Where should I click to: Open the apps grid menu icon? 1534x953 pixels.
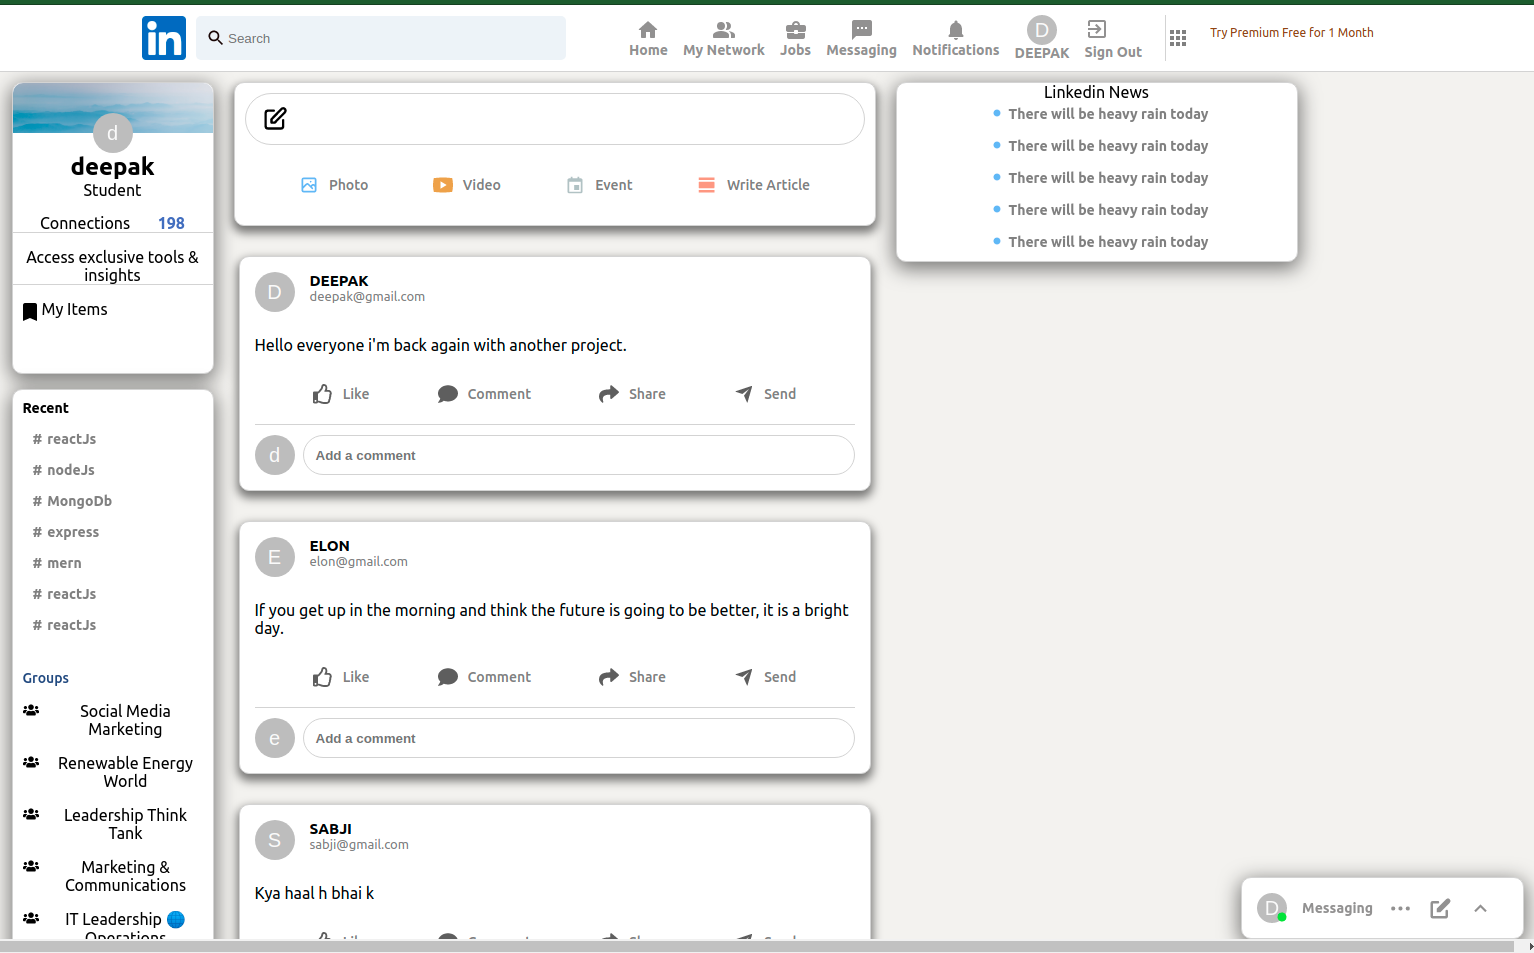[1177, 38]
